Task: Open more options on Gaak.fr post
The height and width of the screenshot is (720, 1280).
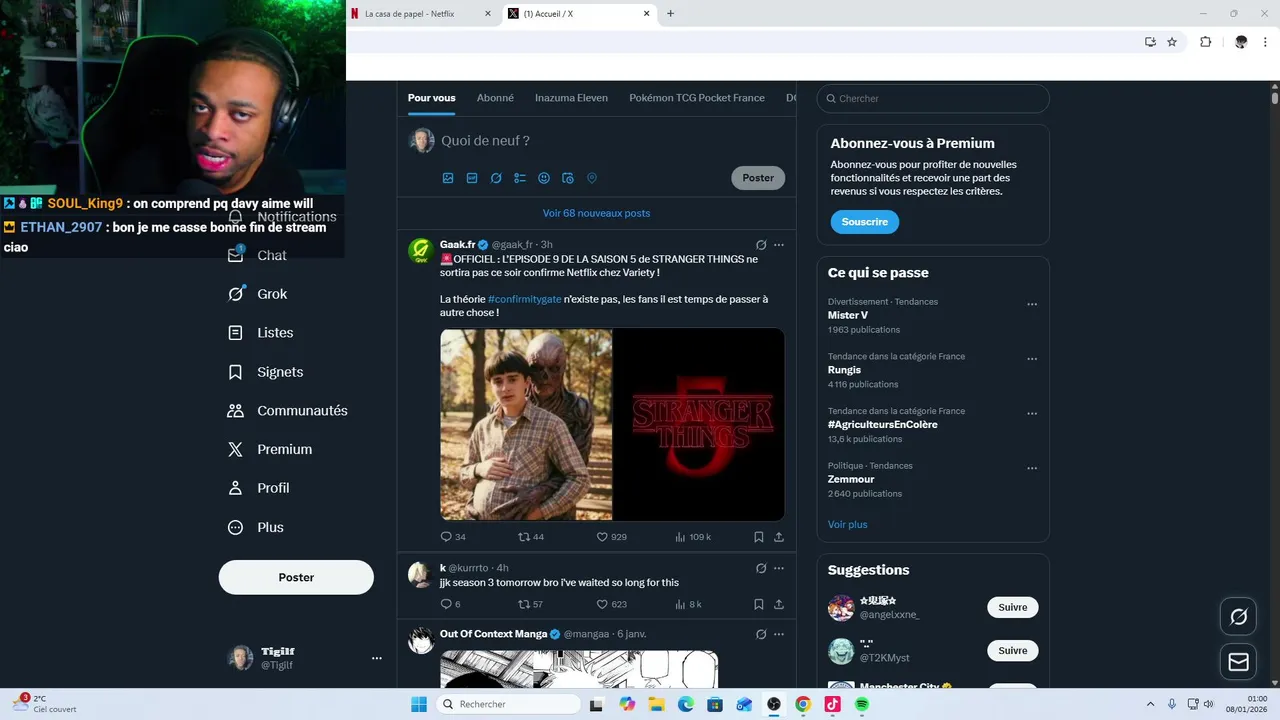Action: click(x=779, y=245)
